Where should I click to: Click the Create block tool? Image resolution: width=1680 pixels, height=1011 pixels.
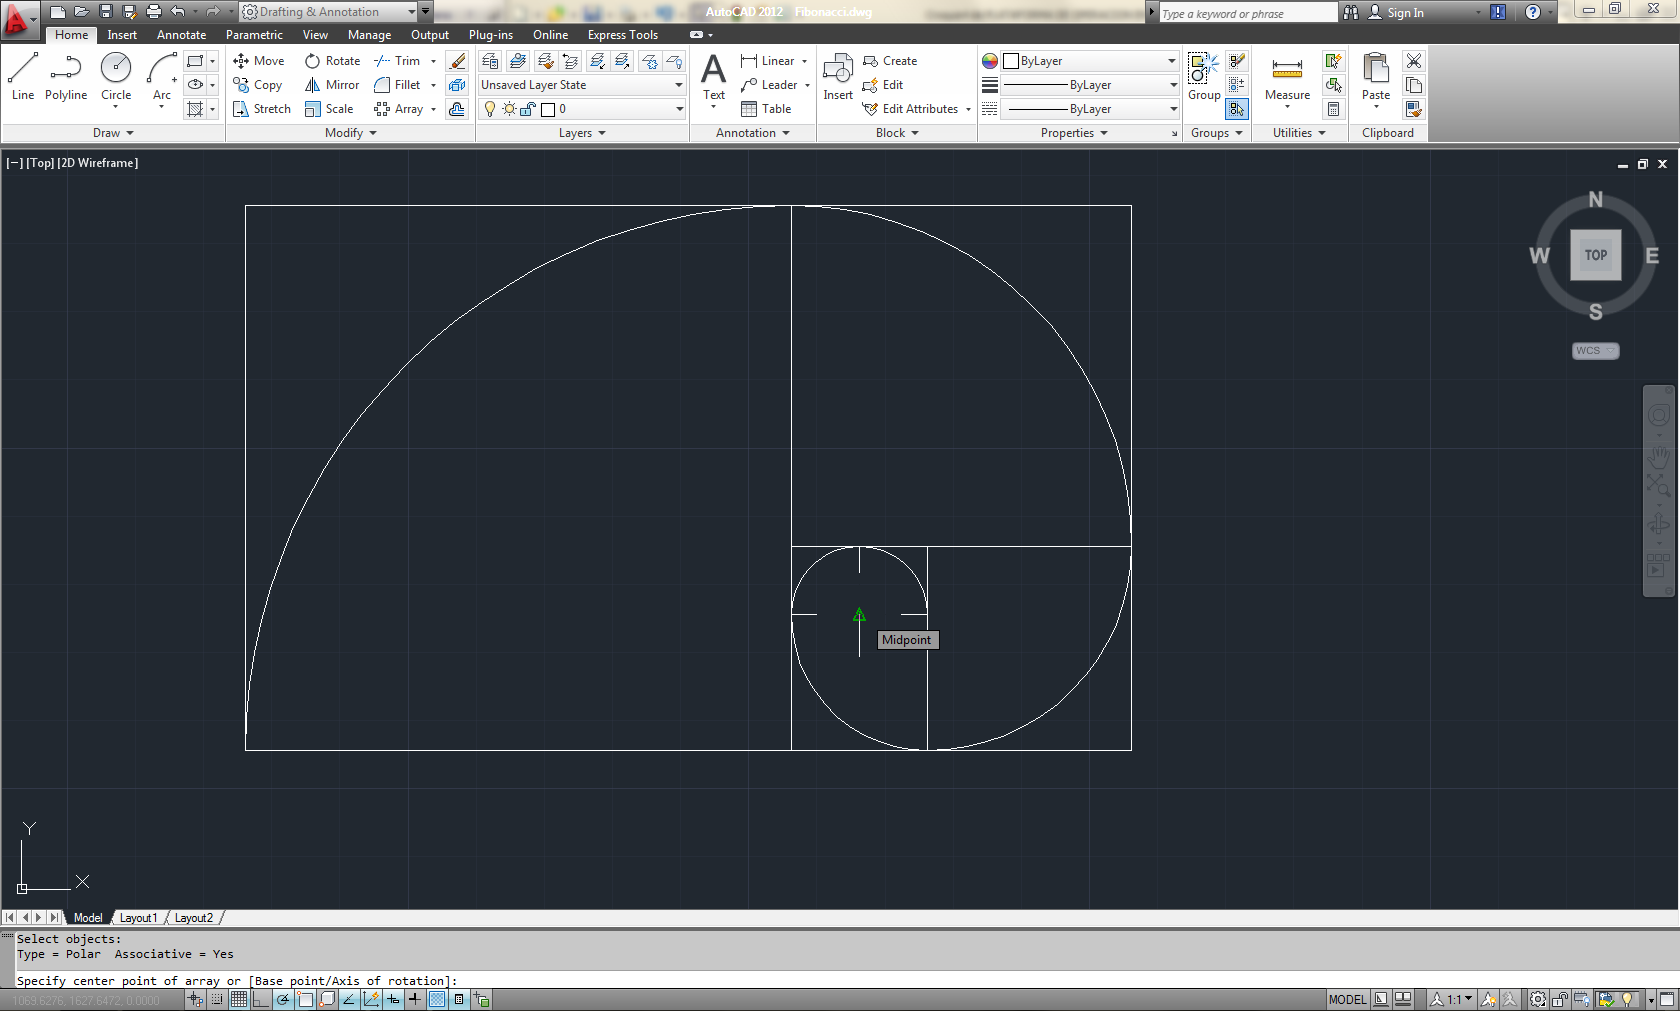coord(890,61)
